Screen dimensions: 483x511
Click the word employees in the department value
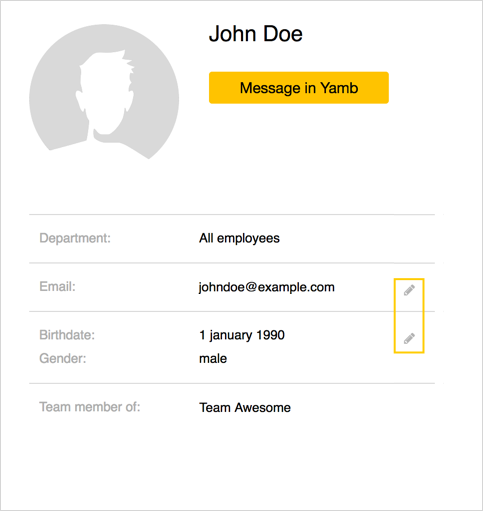click(248, 239)
